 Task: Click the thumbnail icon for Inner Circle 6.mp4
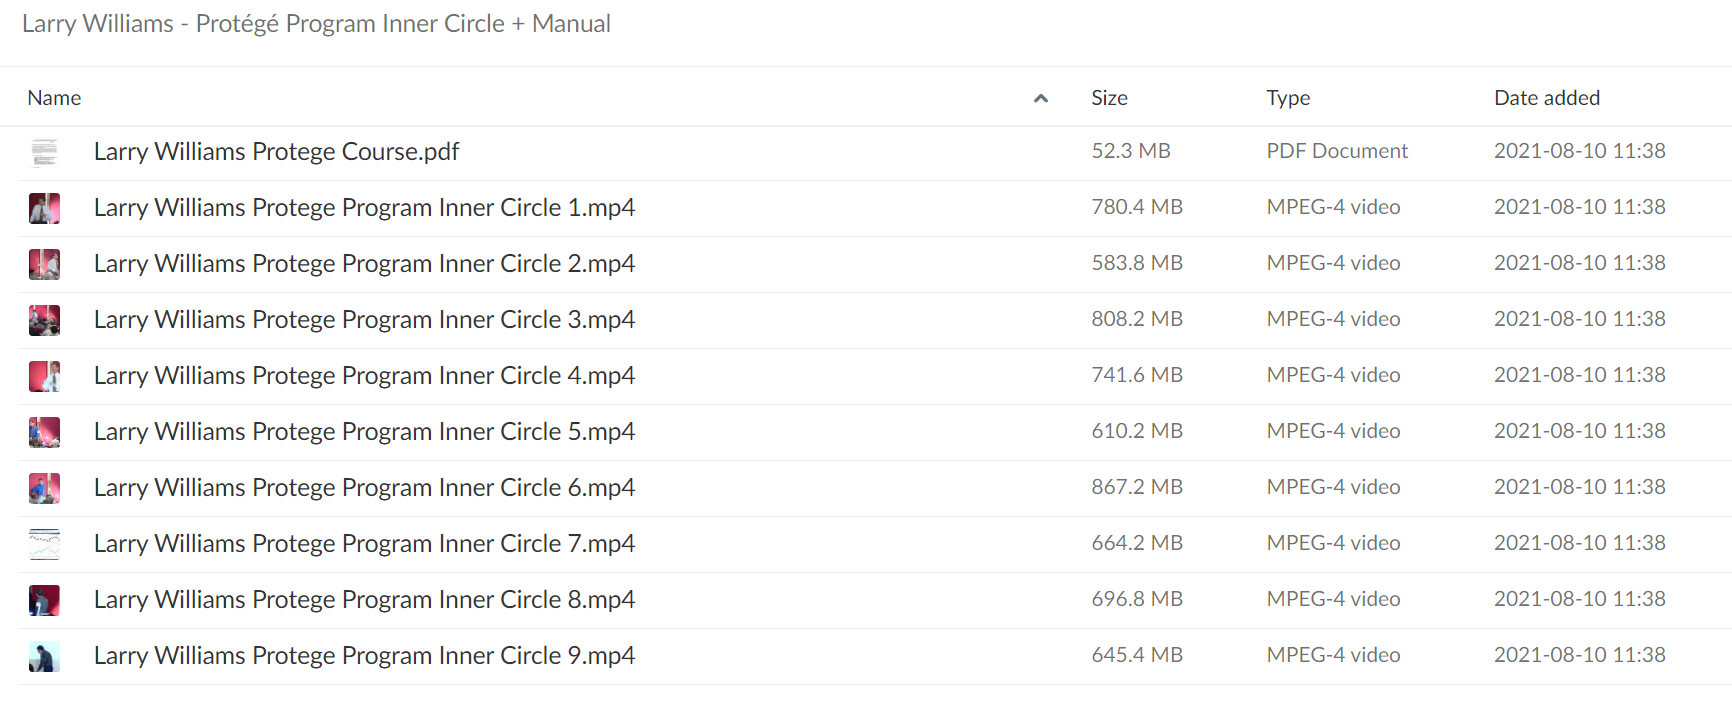[x=44, y=488]
